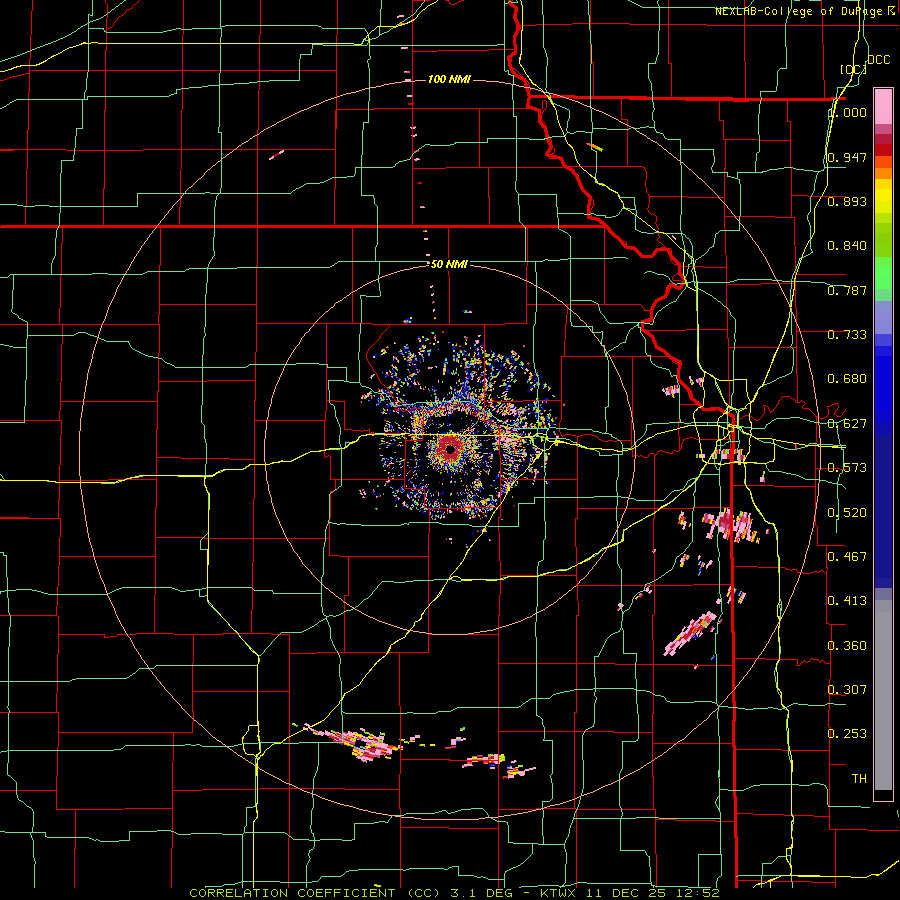Click the DCC legend header
The width and height of the screenshot is (900, 900).
879,60
